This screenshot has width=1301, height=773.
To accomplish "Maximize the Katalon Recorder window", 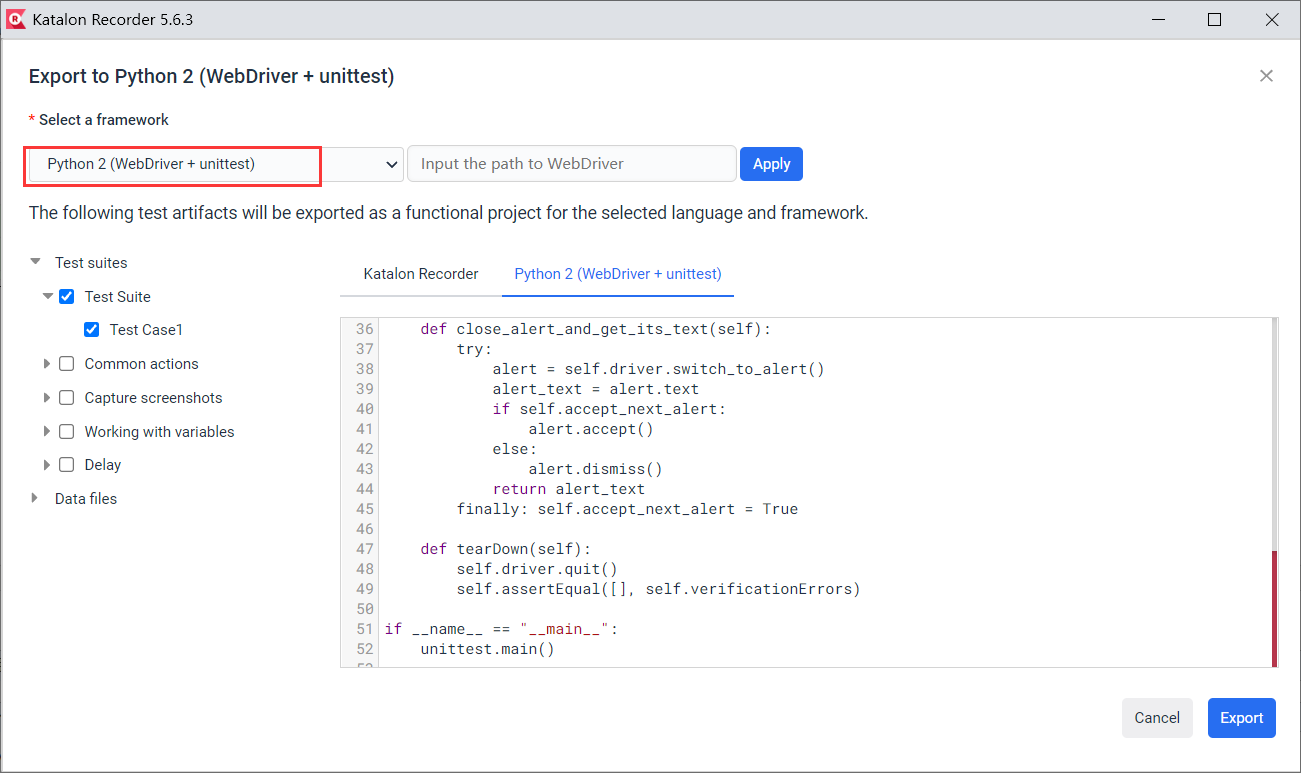I will (1215, 20).
